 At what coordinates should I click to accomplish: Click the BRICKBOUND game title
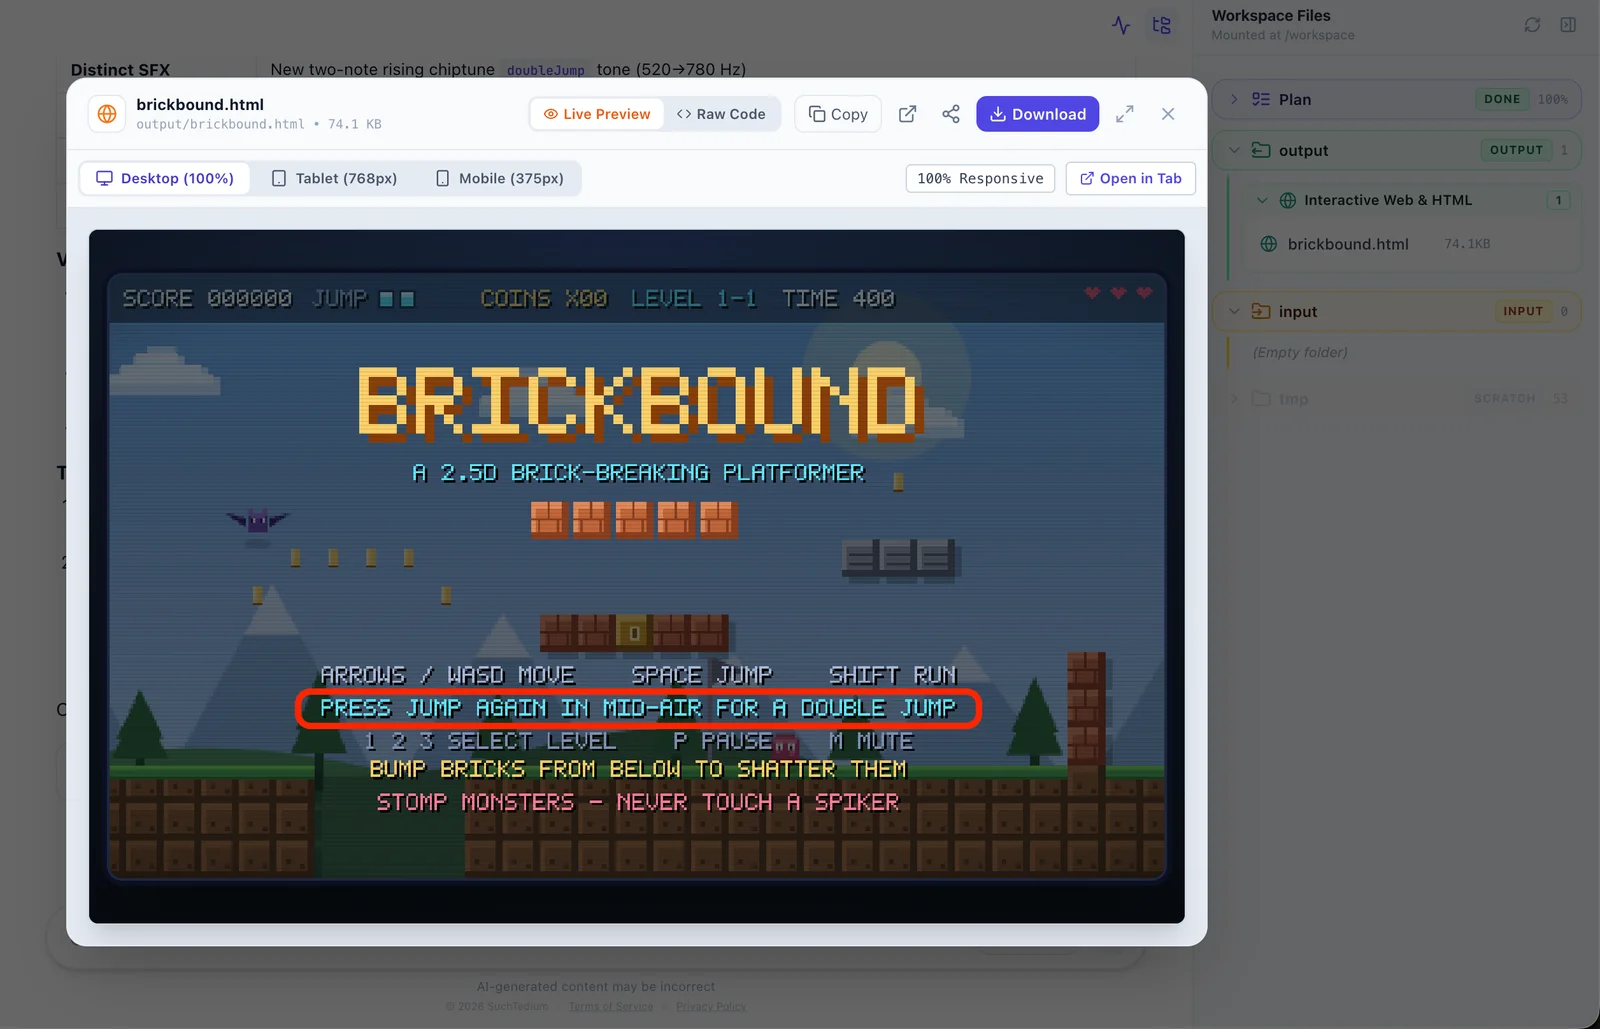[x=639, y=403]
